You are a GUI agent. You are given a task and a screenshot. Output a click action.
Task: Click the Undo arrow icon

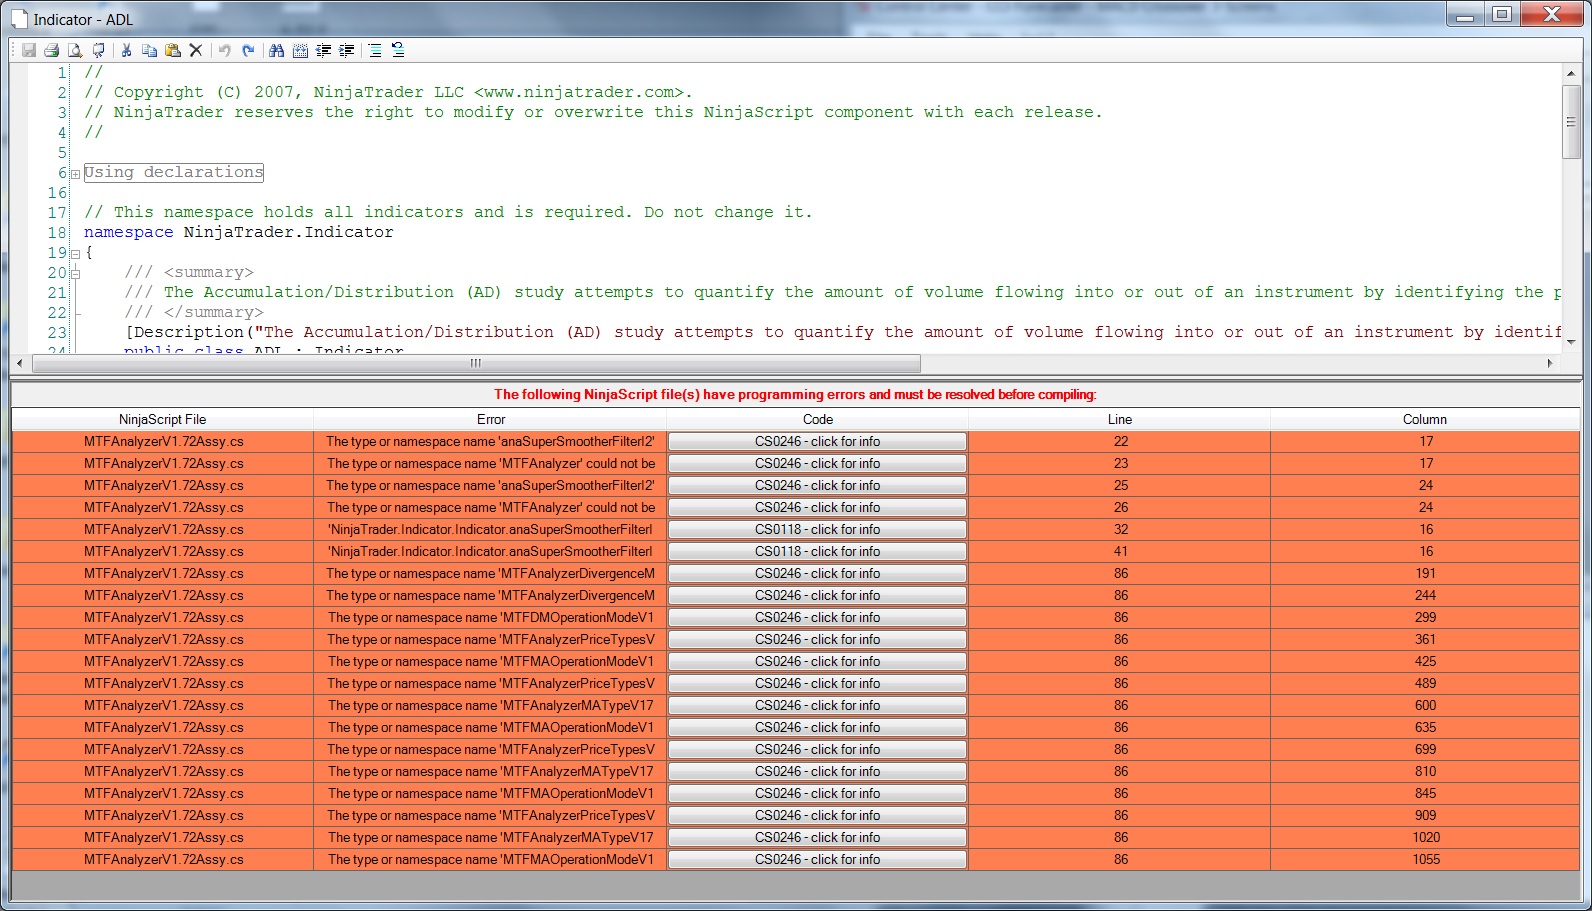click(x=225, y=50)
